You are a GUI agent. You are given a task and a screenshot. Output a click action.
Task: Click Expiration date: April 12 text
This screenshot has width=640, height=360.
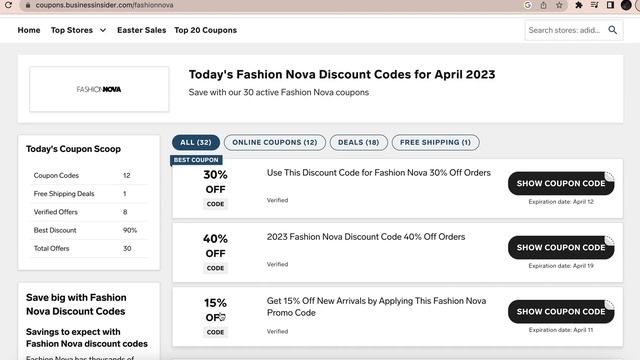pyautogui.click(x=561, y=202)
